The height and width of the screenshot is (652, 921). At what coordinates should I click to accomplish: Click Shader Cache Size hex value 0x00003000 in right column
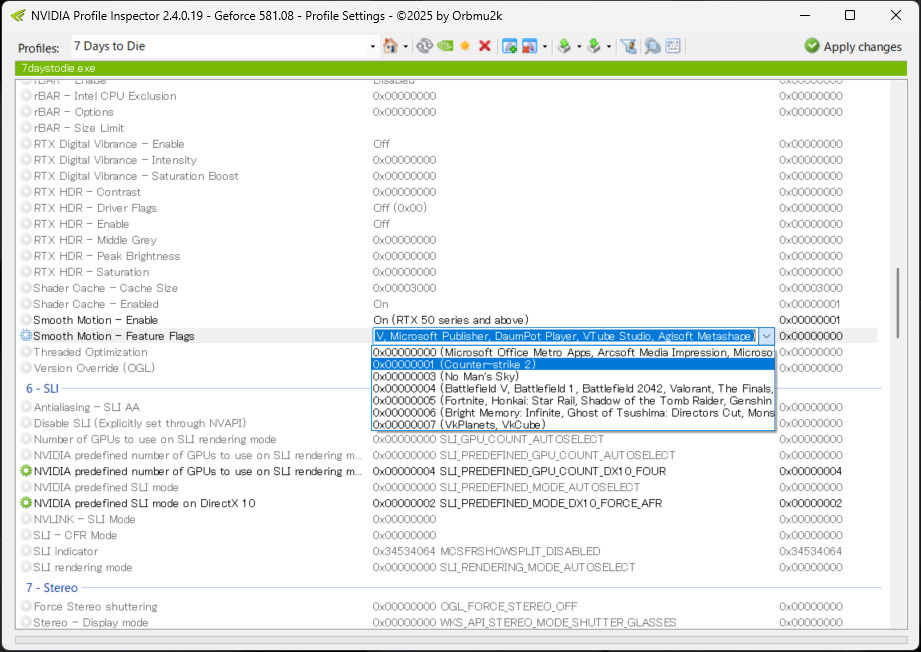point(811,288)
